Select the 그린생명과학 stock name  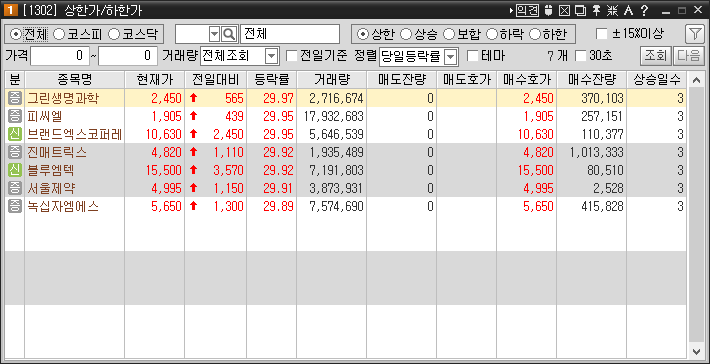tap(62, 98)
